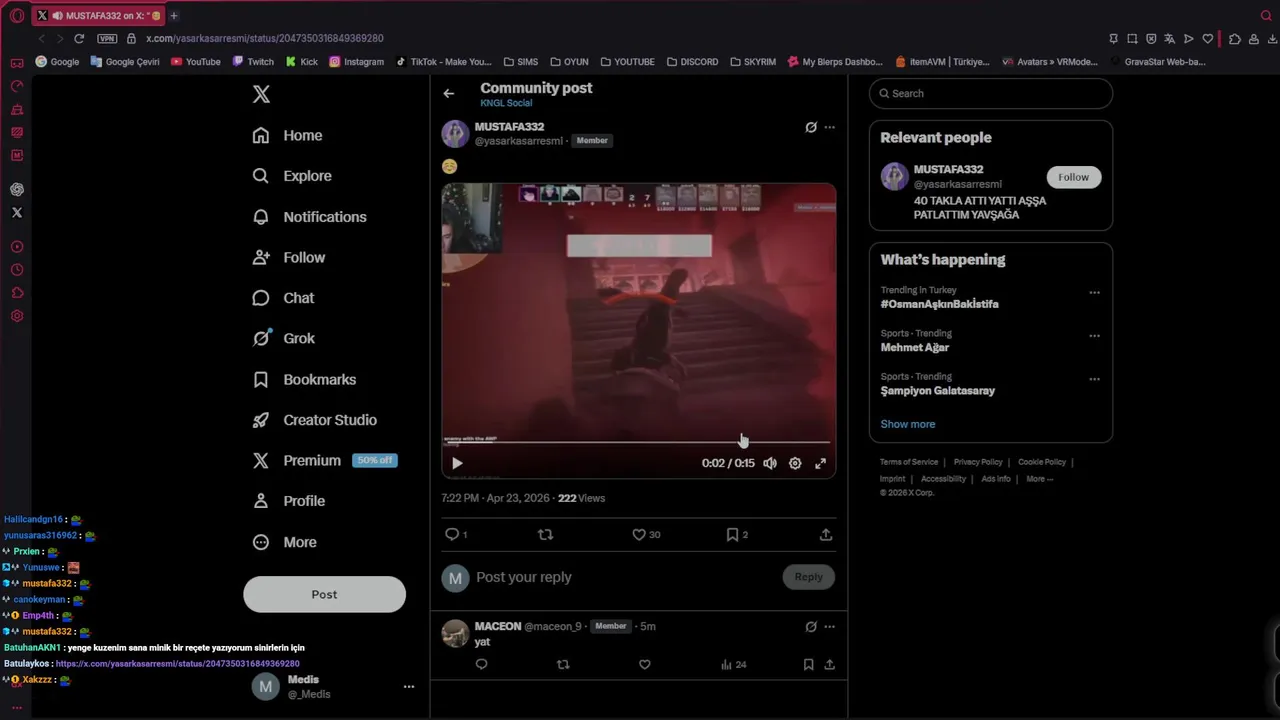Open footer More dropdown

pyautogui.click(x=1039, y=479)
